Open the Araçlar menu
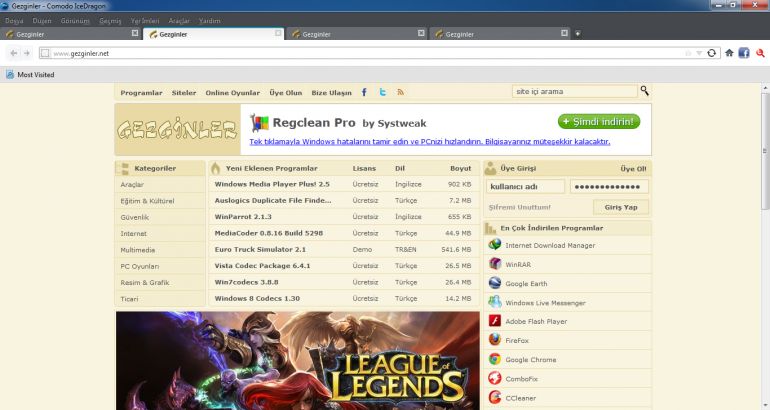The image size is (770, 410). coord(179,21)
